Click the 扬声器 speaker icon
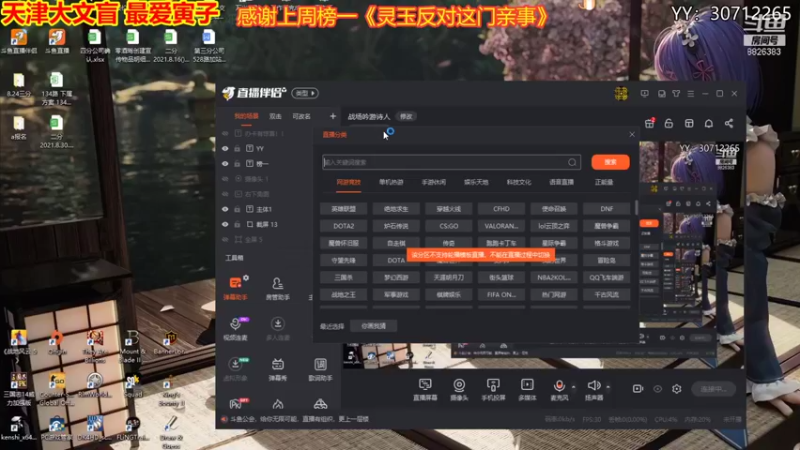This screenshot has height=450, width=800. (593, 386)
